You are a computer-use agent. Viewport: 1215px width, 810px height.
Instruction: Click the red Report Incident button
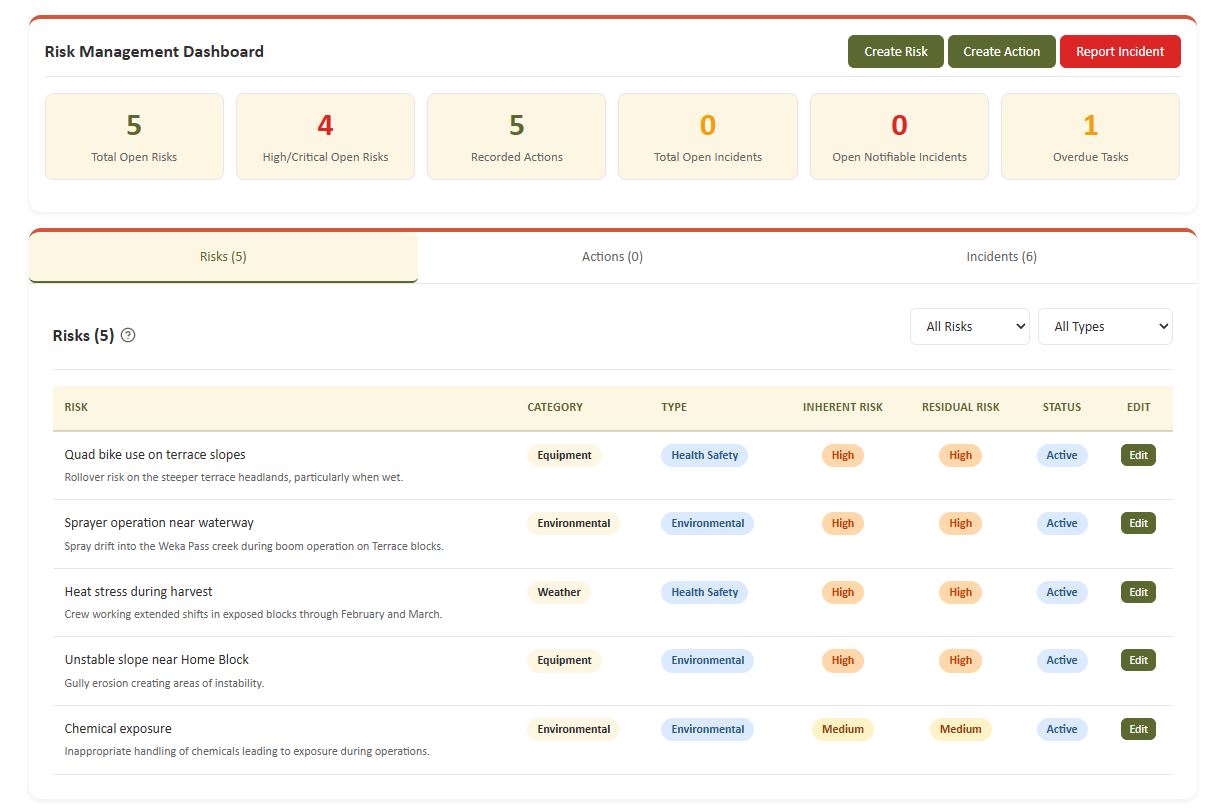tap(1120, 52)
